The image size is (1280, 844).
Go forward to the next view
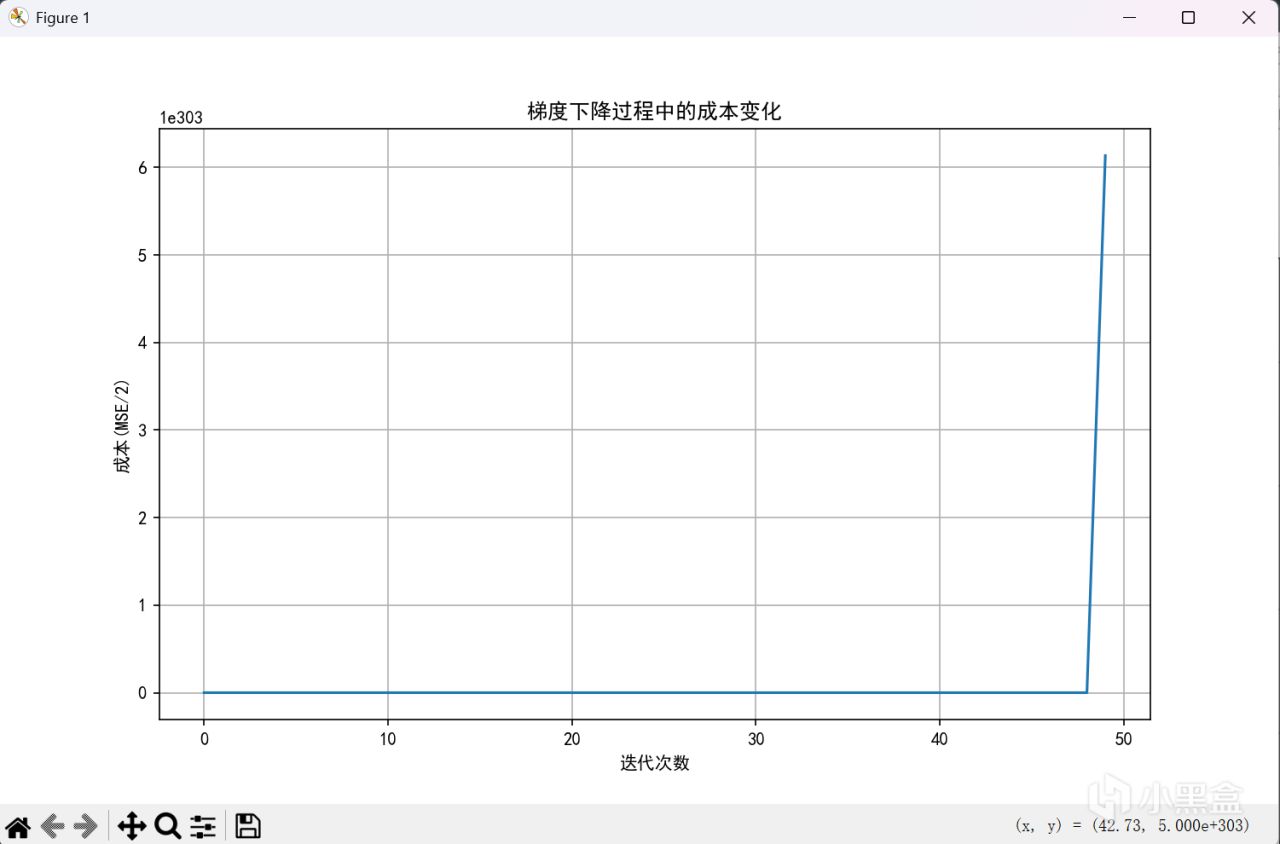pyautogui.click(x=86, y=826)
